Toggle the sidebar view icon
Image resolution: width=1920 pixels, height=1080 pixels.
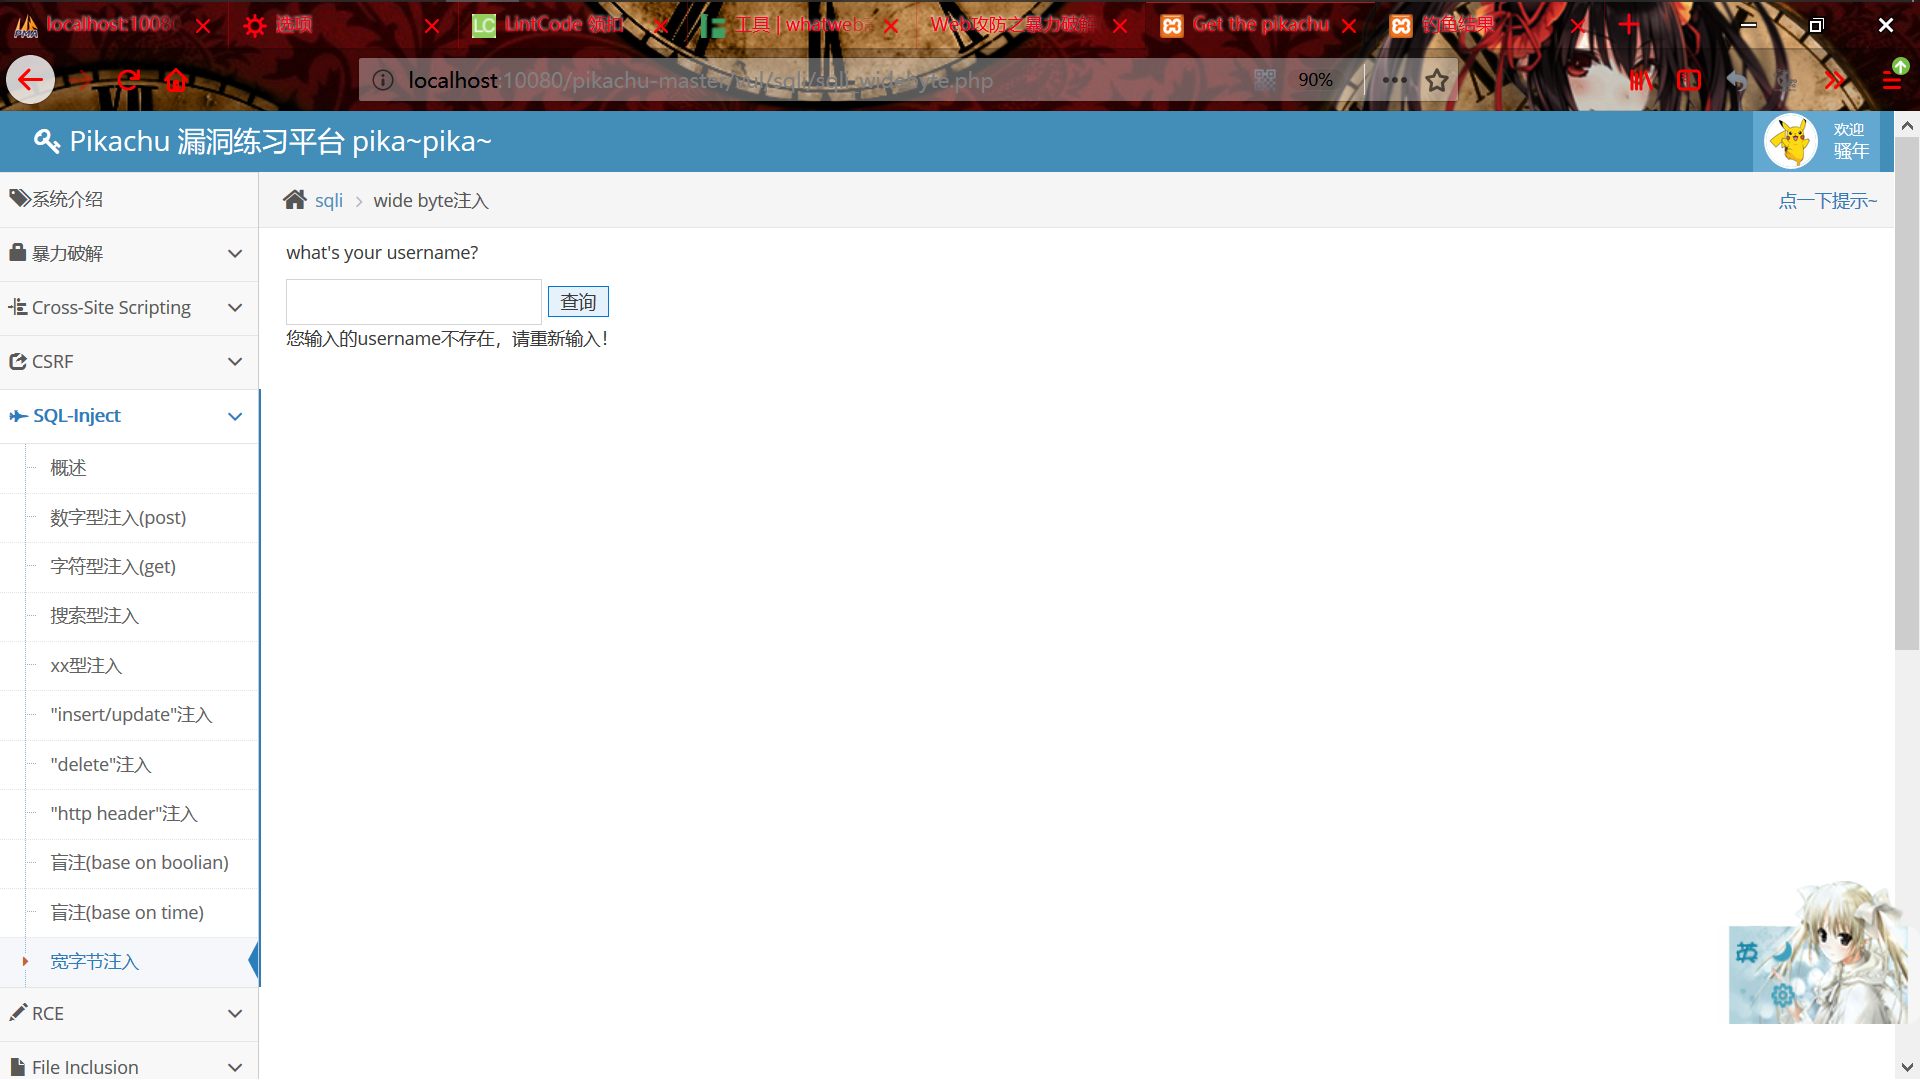pyautogui.click(x=1689, y=80)
